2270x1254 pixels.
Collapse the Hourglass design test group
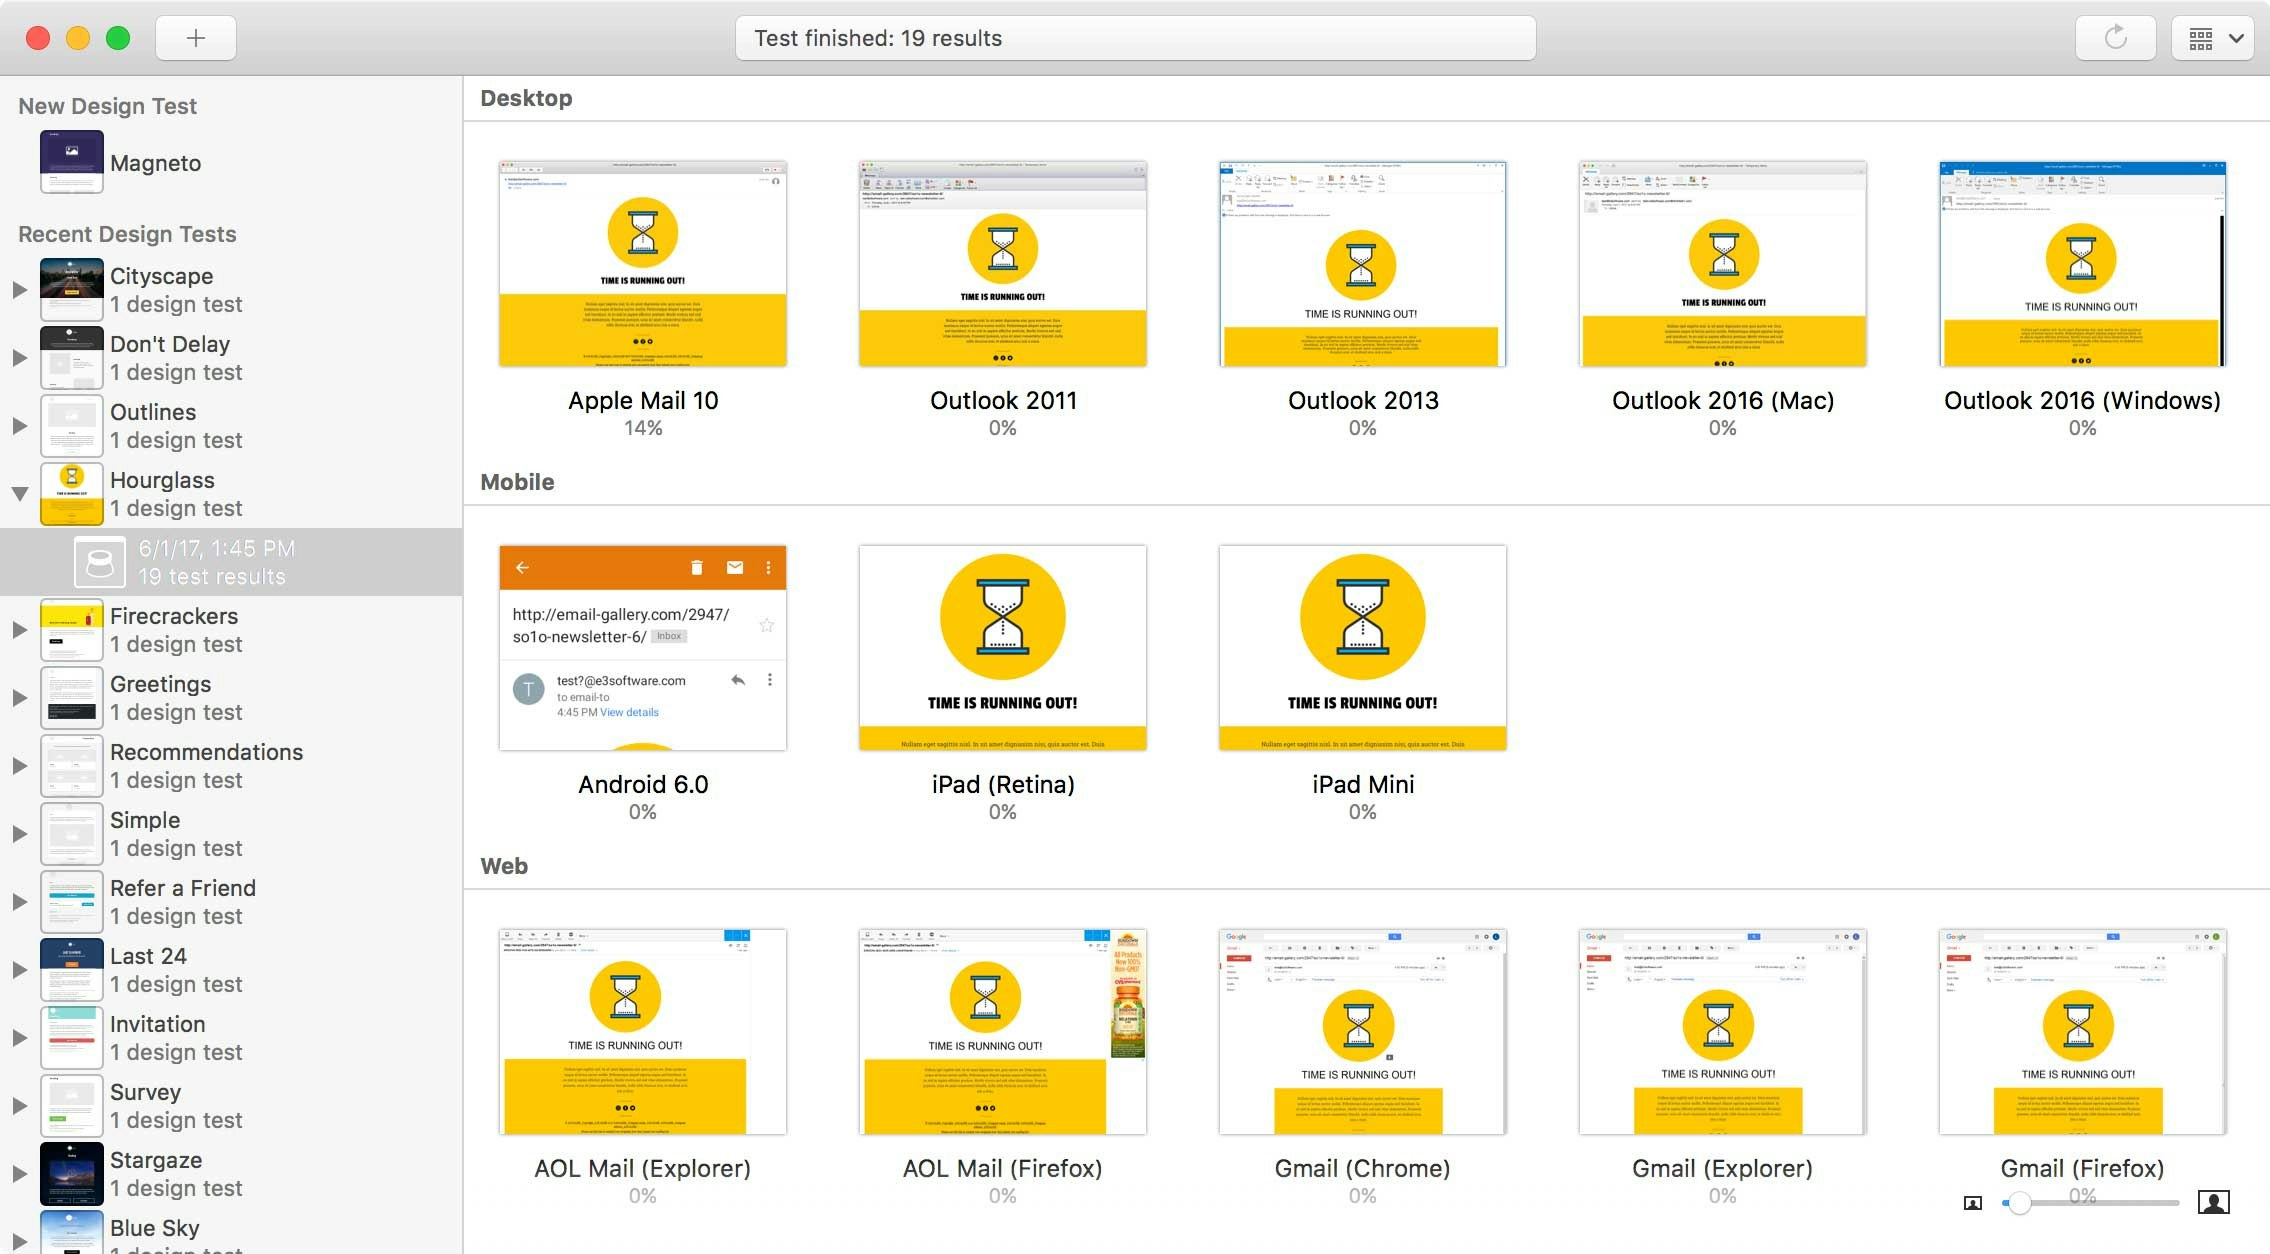19,493
